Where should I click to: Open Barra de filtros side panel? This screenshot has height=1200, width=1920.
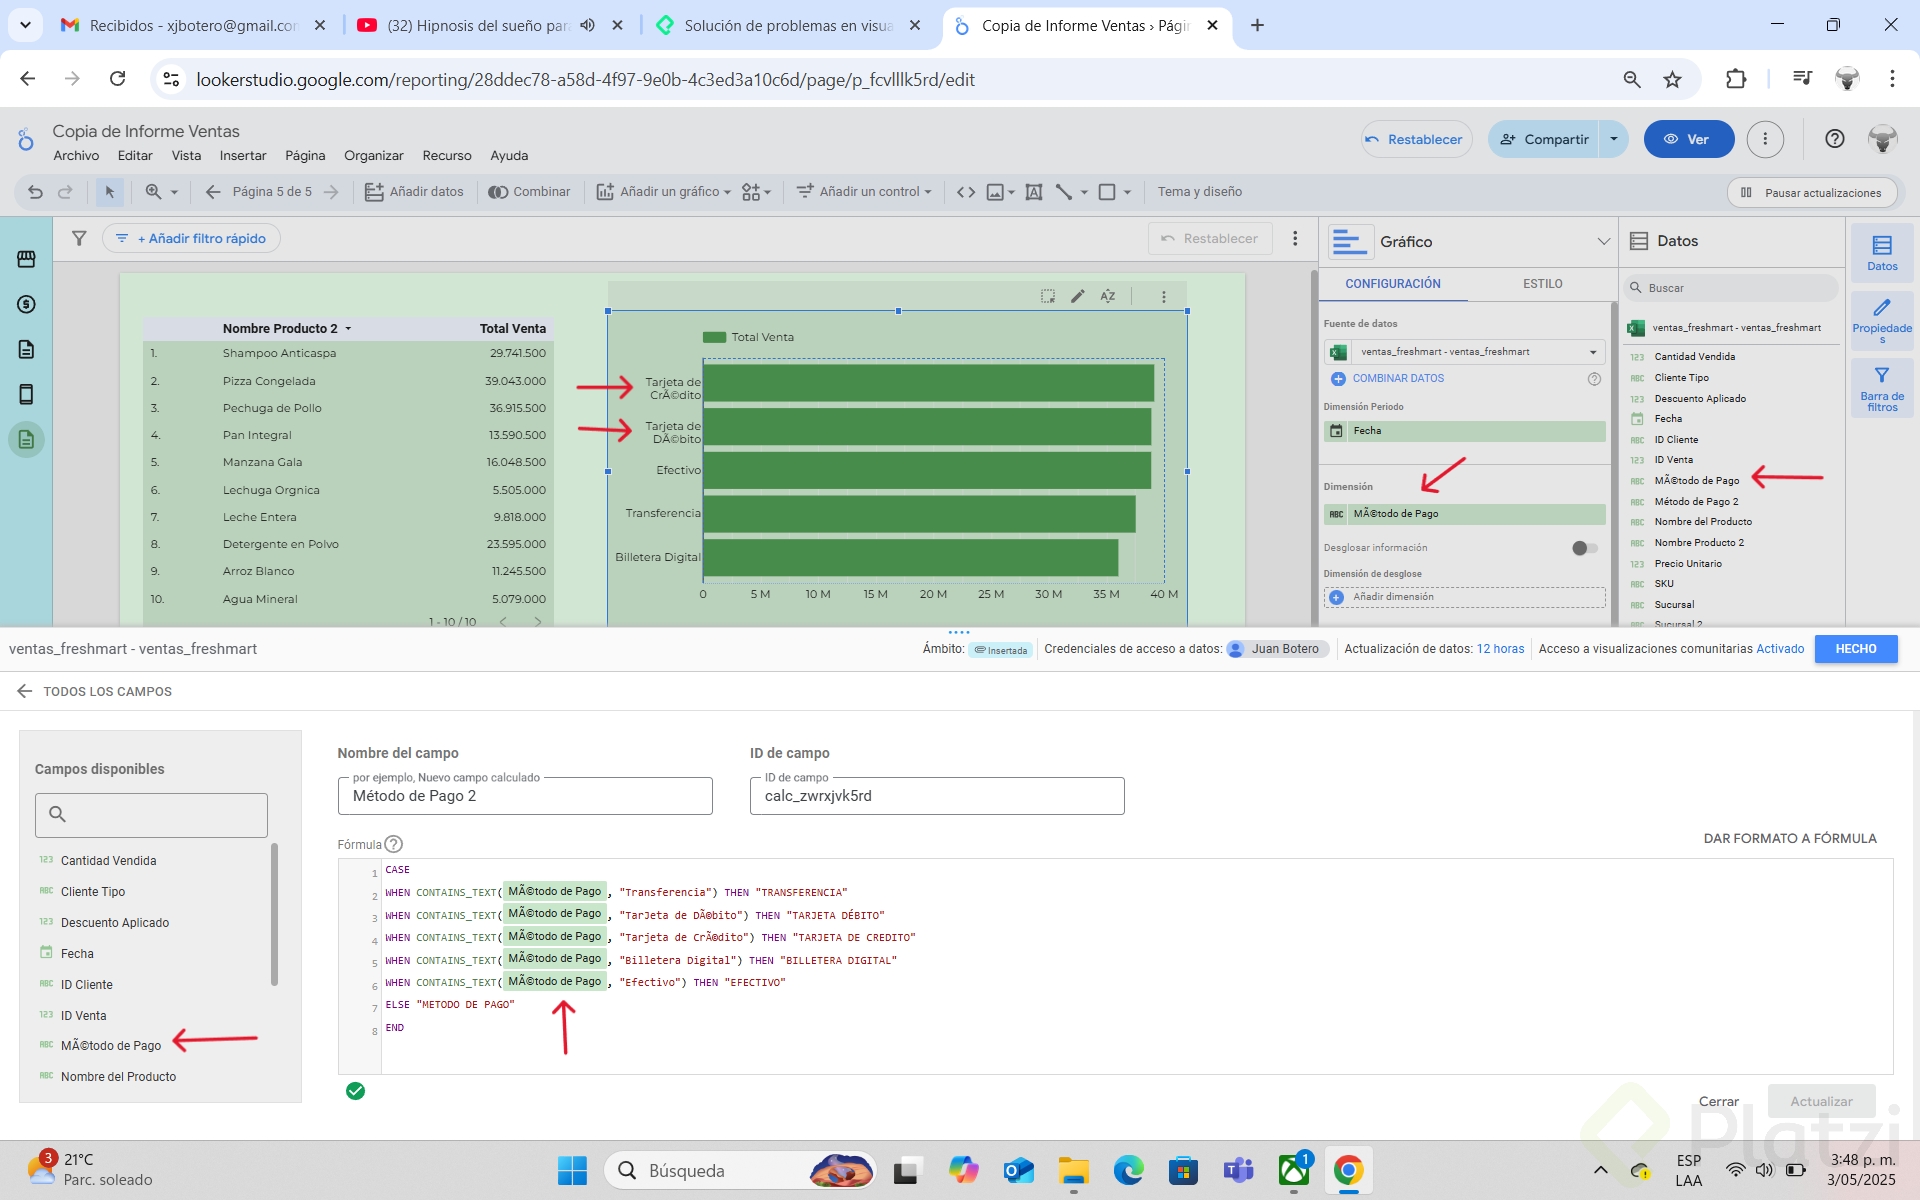click(1881, 387)
